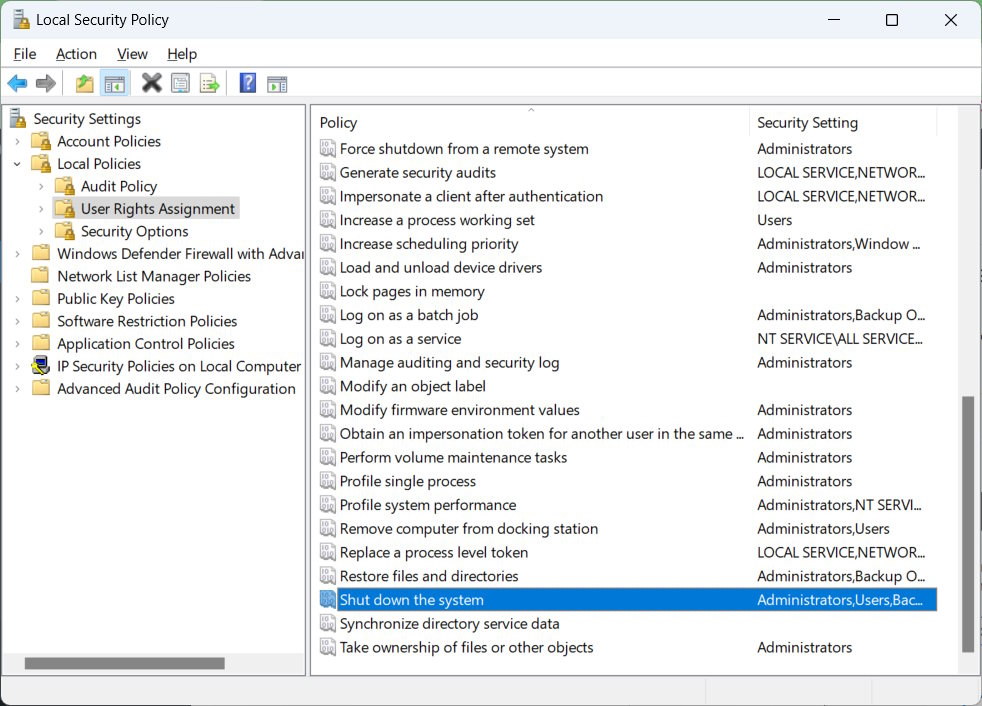Open the Action menu

tap(76, 54)
